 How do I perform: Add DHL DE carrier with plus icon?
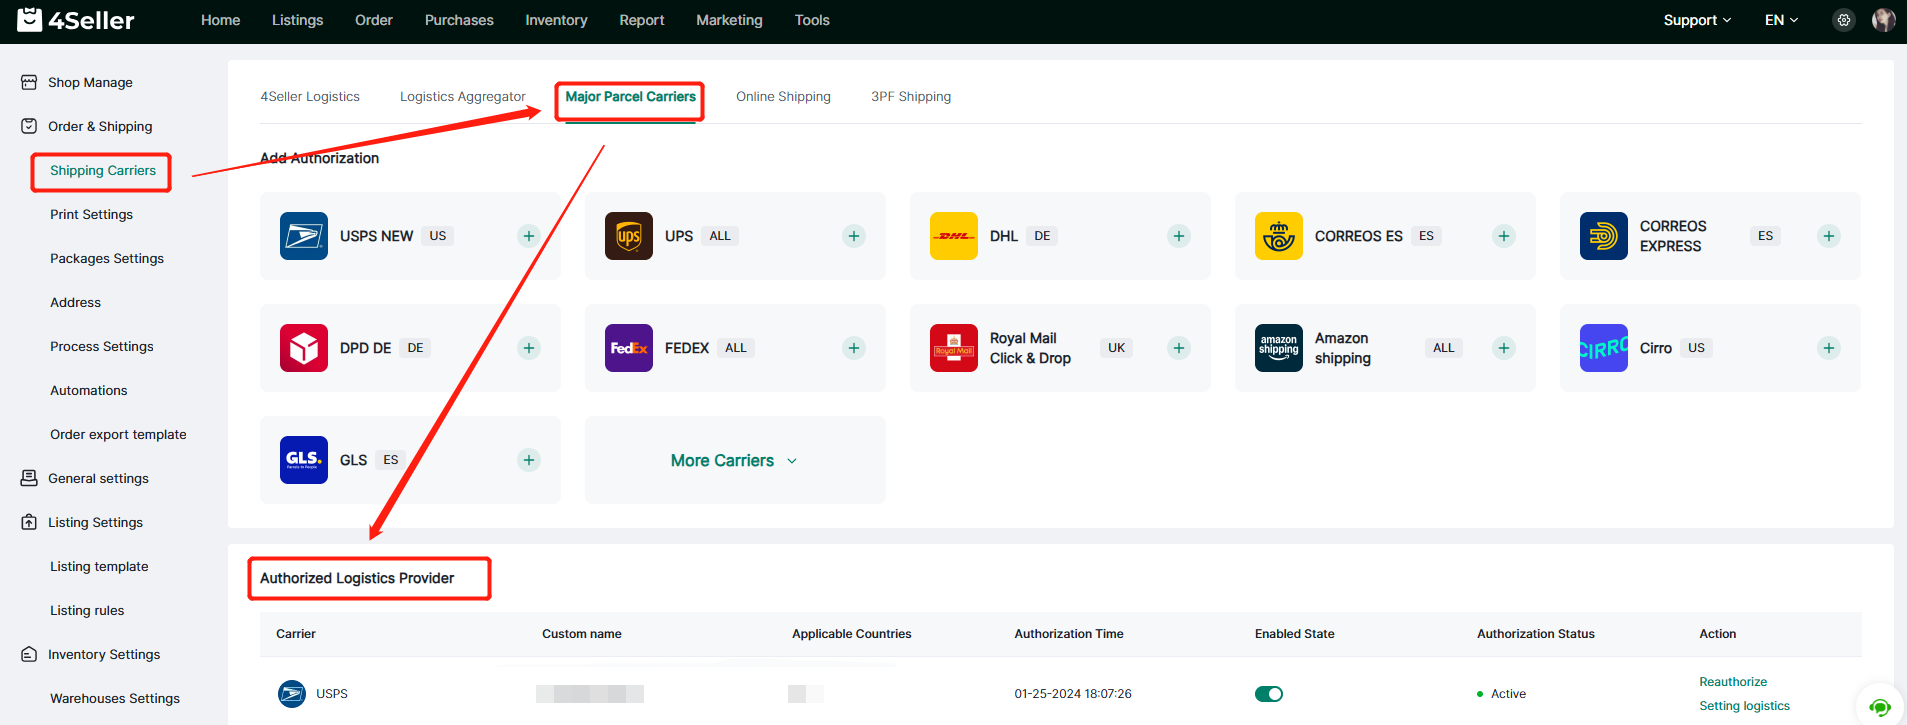(x=1179, y=236)
